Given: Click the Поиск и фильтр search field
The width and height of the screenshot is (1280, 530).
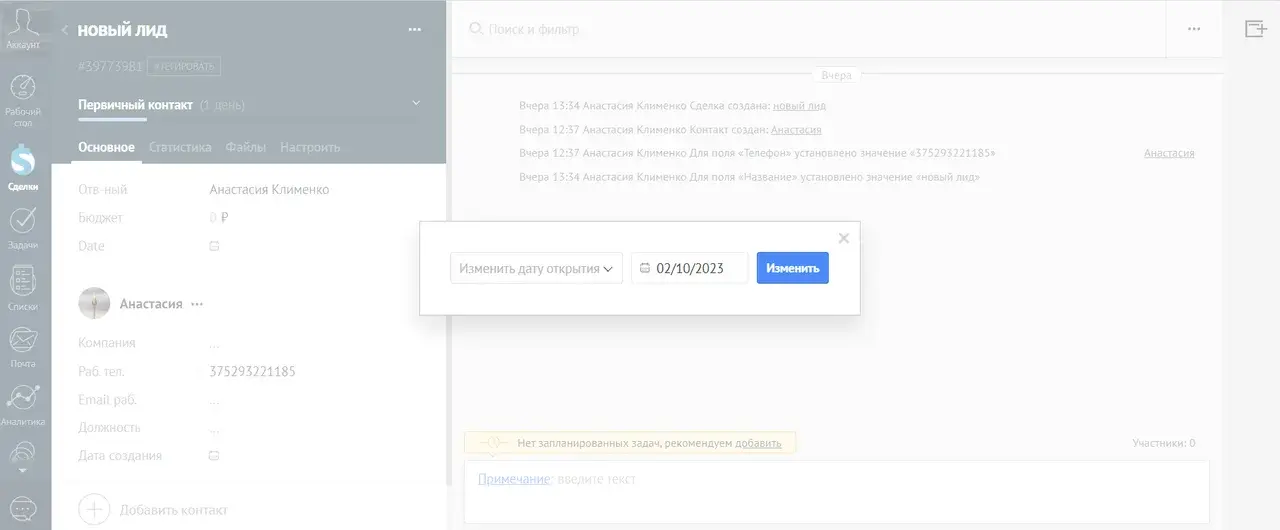Looking at the screenshot, I should (x=533, y=29).
